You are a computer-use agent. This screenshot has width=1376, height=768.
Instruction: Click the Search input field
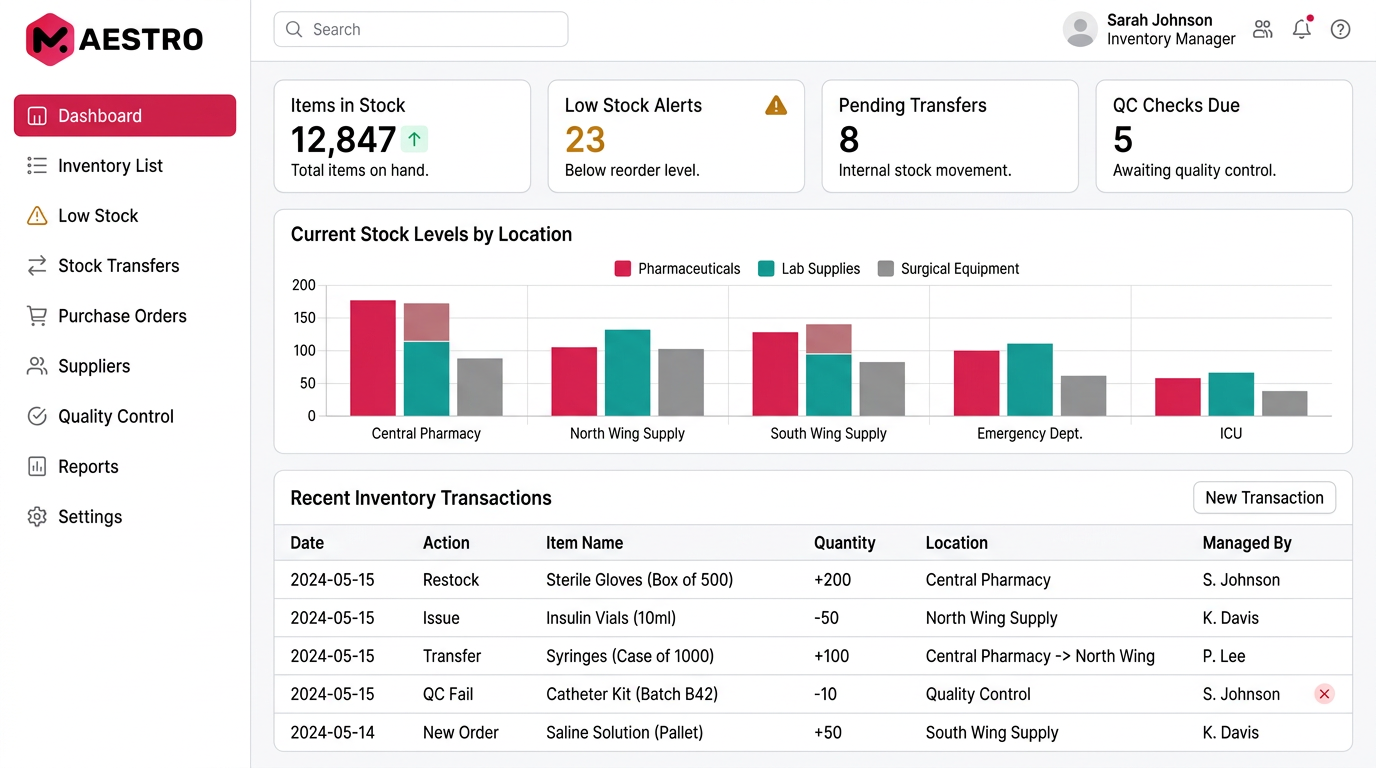pos(421,30)
